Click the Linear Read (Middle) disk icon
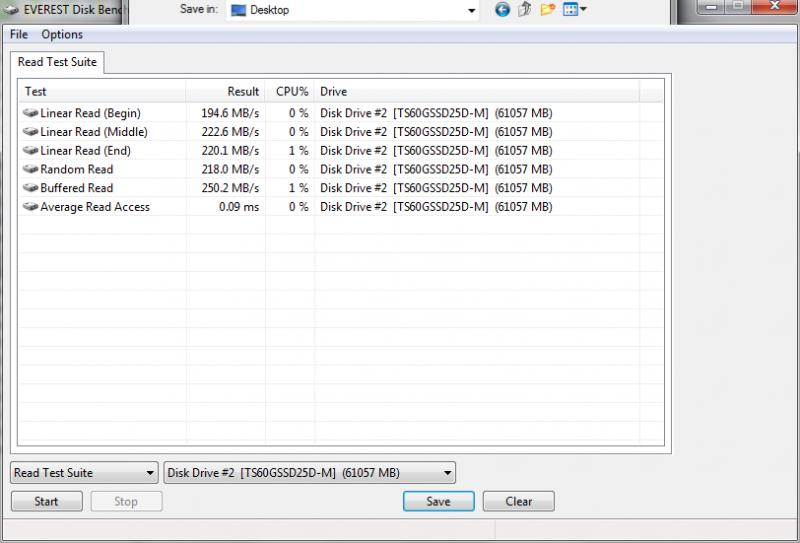Screen dimensions: 800x543 pyautogui.click(x=31, y=132)
